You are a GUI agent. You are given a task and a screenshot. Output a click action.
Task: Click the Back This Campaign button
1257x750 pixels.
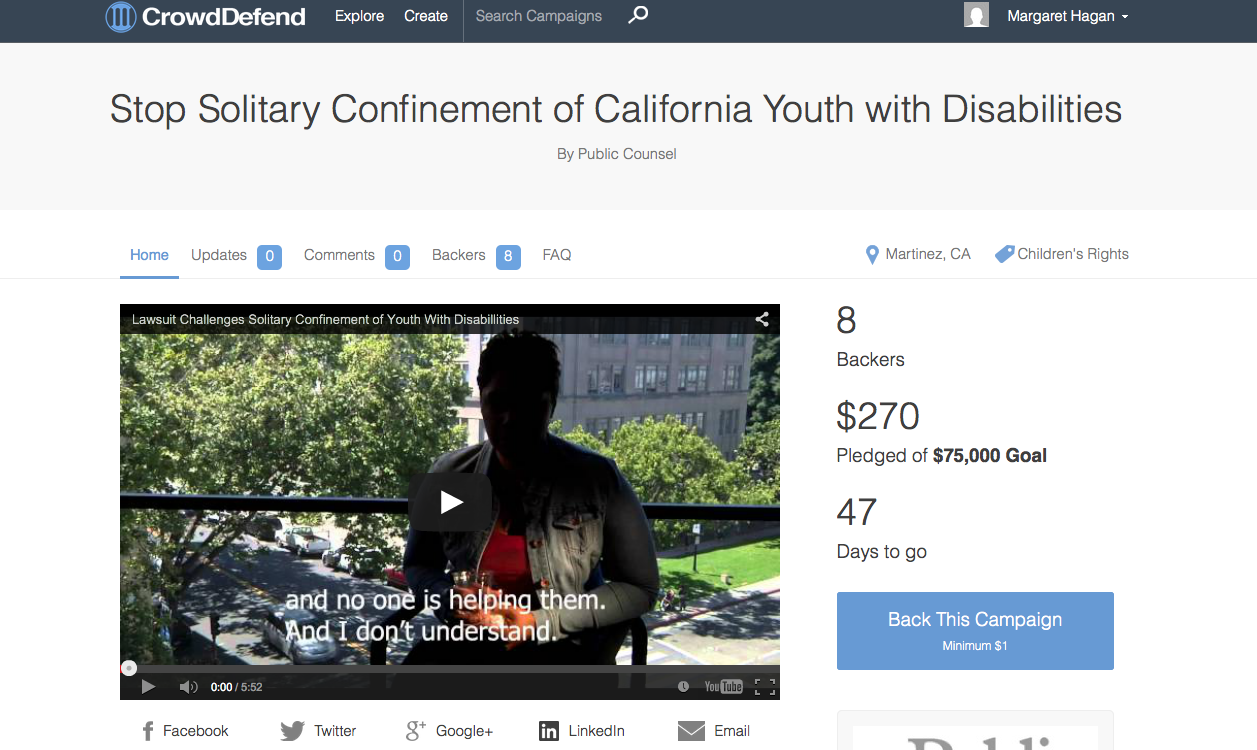click(x=975, y=630)
